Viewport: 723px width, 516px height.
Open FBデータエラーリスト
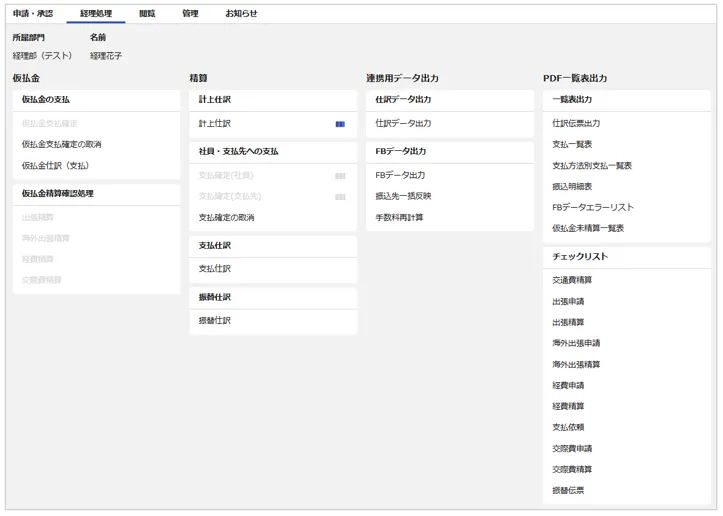point(593,207)
